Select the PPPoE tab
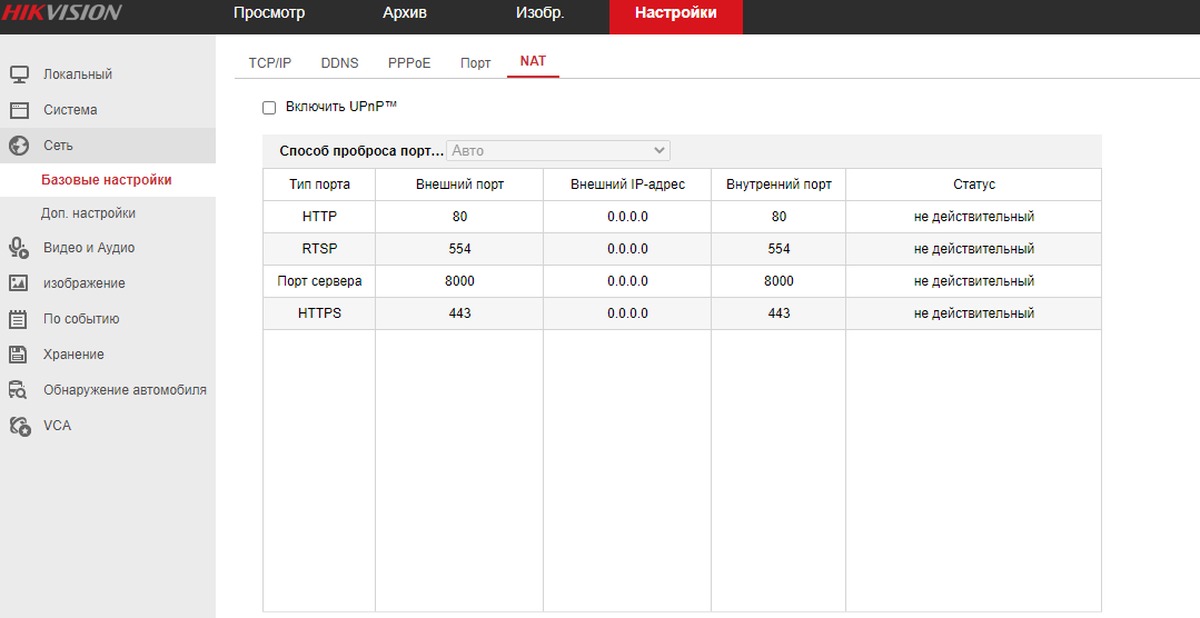The width and height of the screenshot is (1200, 618). (x=409, y=63)
